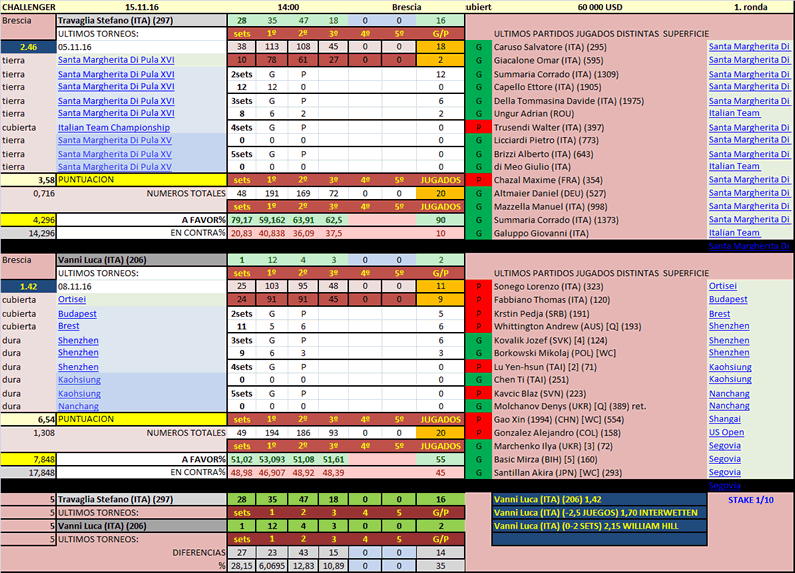
Task: Select the 05.11.16 date cell
Action: click(x=141, y=47)
